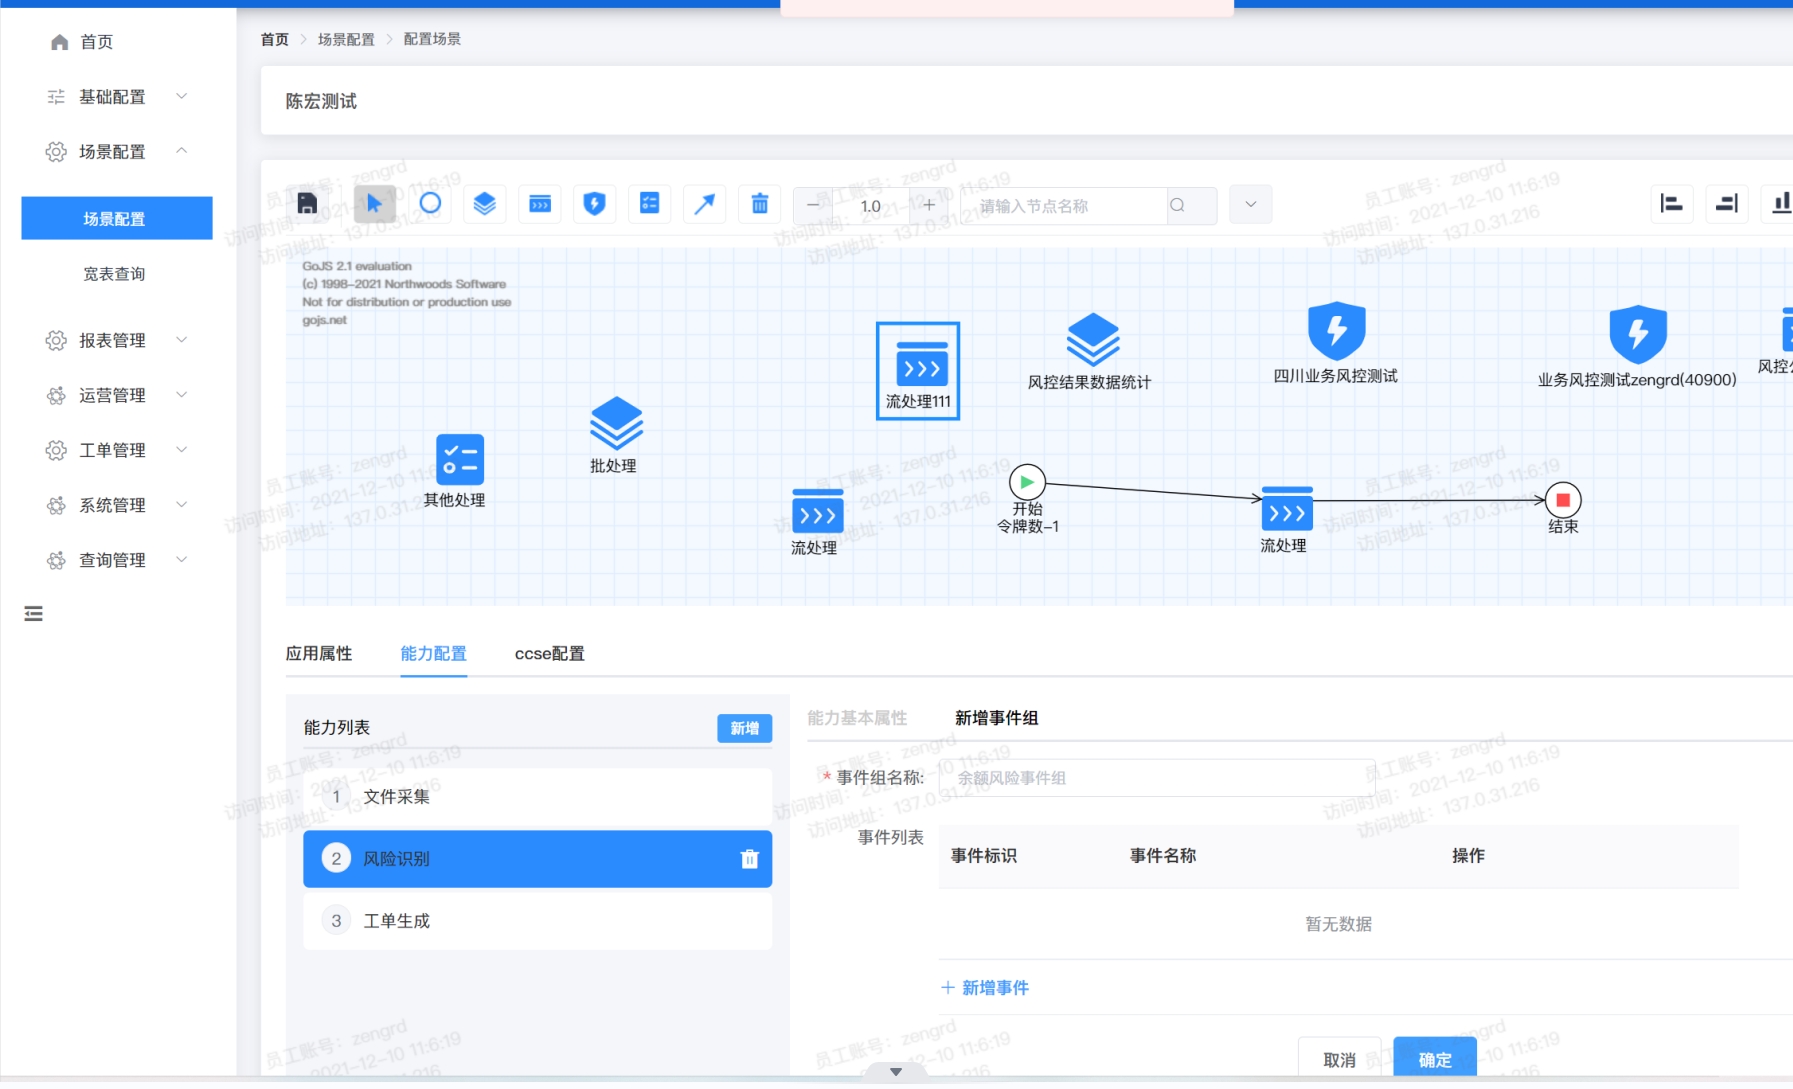This screenshot has width=1793, height=1089.
Task: Click the 结束 end node
Action: (x=1563, y=500)
